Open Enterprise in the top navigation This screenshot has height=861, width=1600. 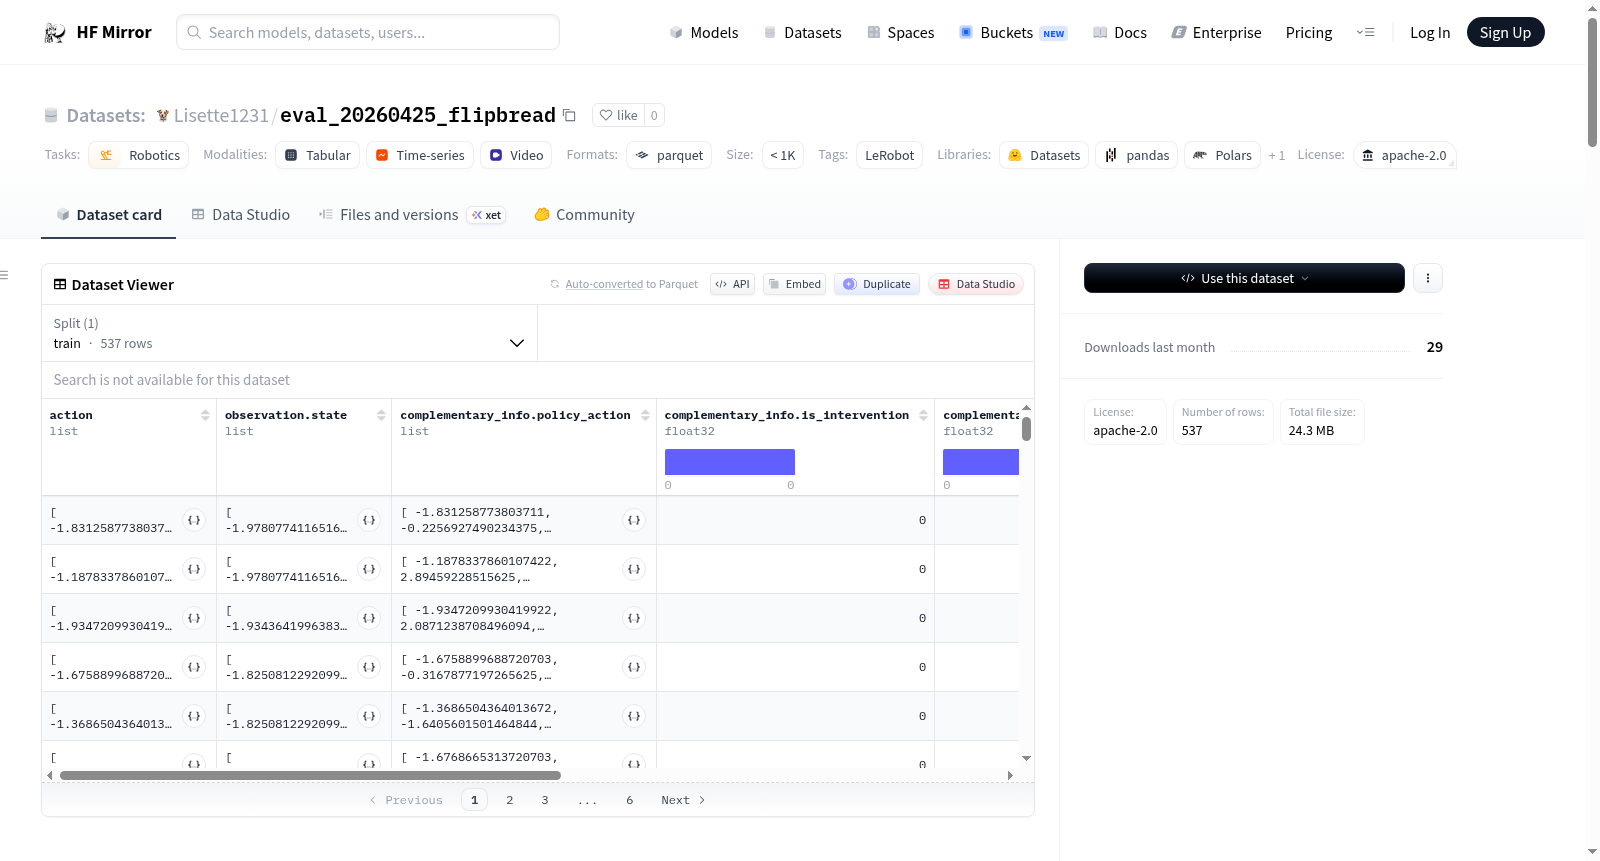[1217, 33]
